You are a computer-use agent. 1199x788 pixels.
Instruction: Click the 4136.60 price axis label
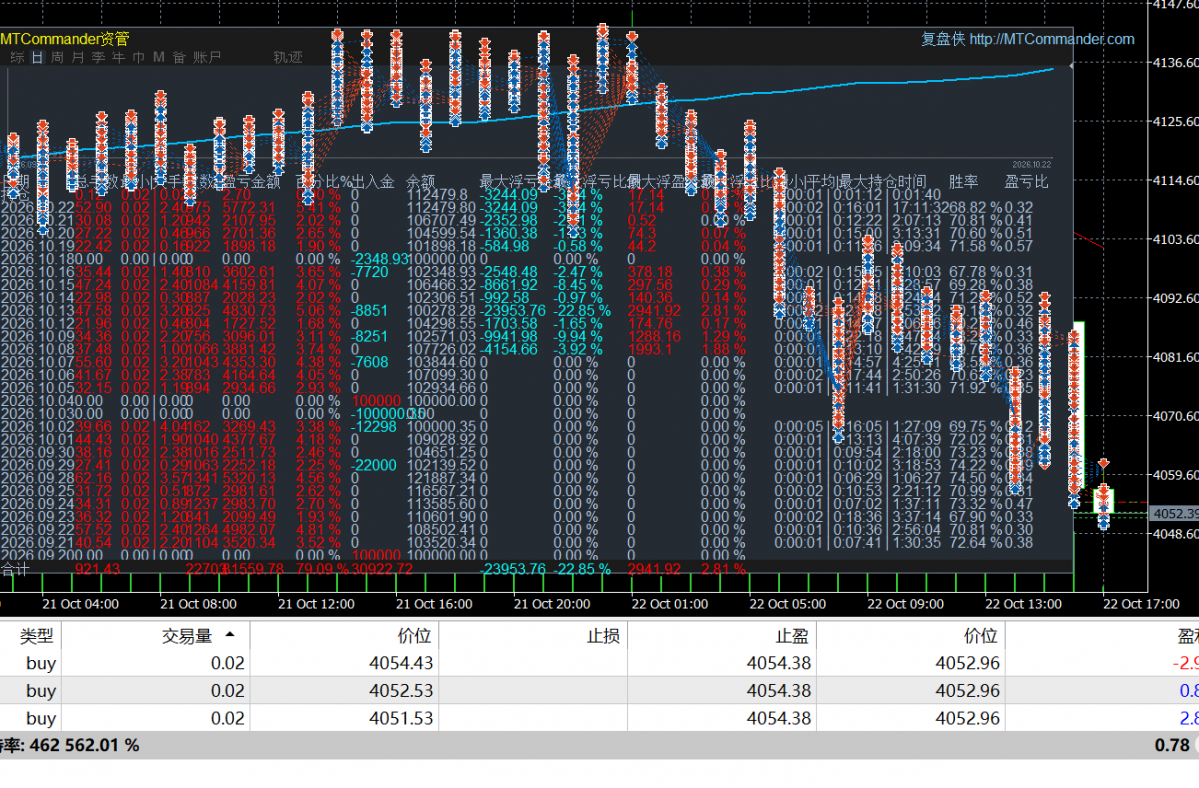[x=1176, y=63]
